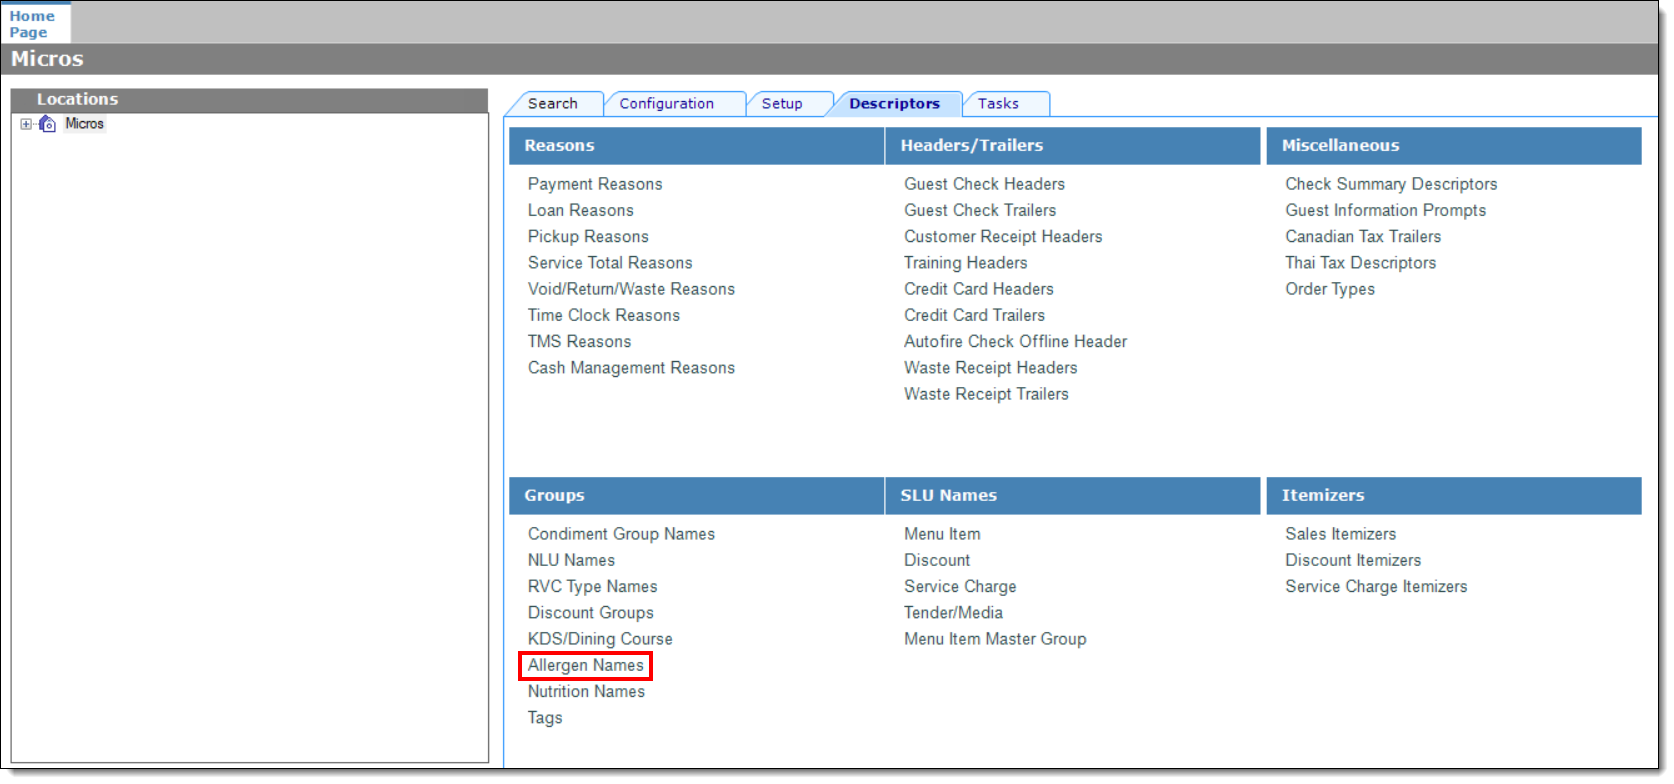Viewport: 1674px width, 784px height.
Task: Switch to the Tasks tab
Action: tap(998, 104)
